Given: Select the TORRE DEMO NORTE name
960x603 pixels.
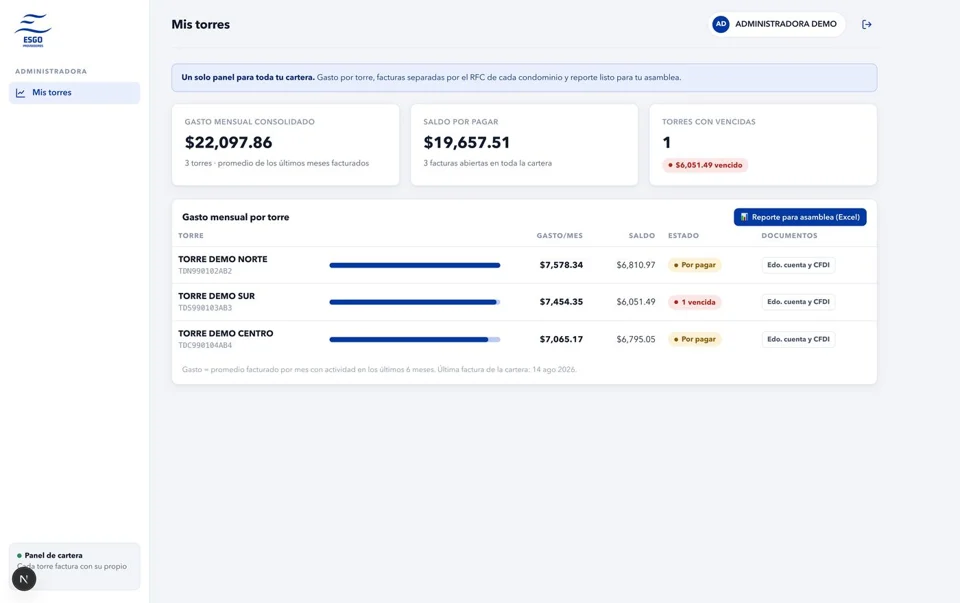Looking at the screenshot, I should point(222,259).
